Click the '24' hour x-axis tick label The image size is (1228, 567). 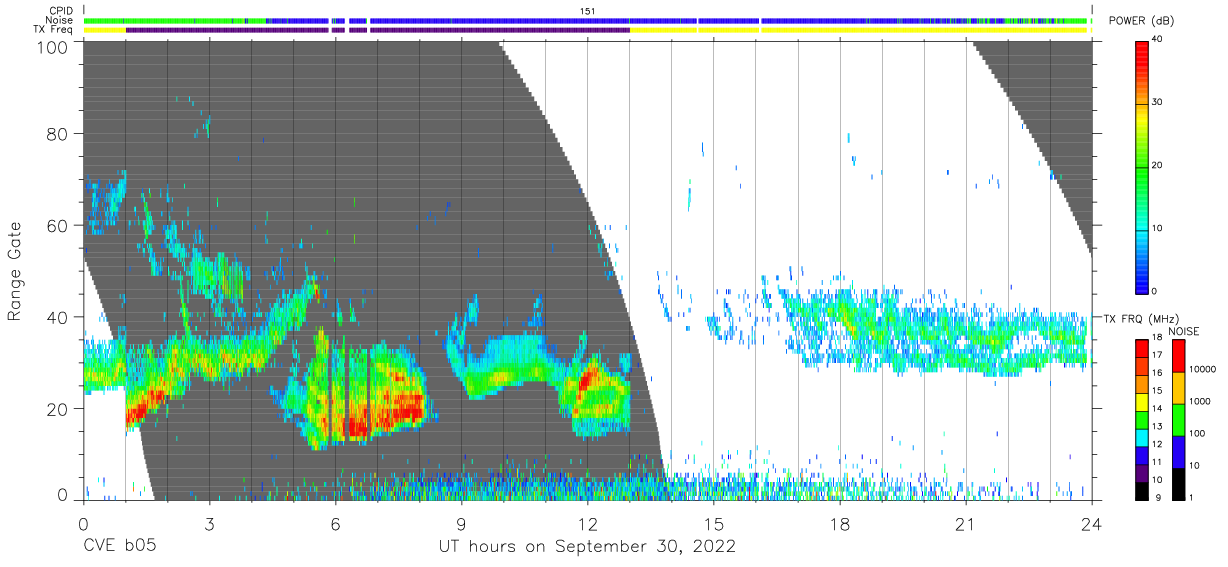(1092, 523)
